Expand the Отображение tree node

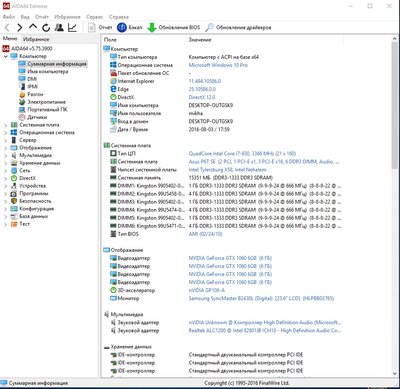tap(6, 148)
